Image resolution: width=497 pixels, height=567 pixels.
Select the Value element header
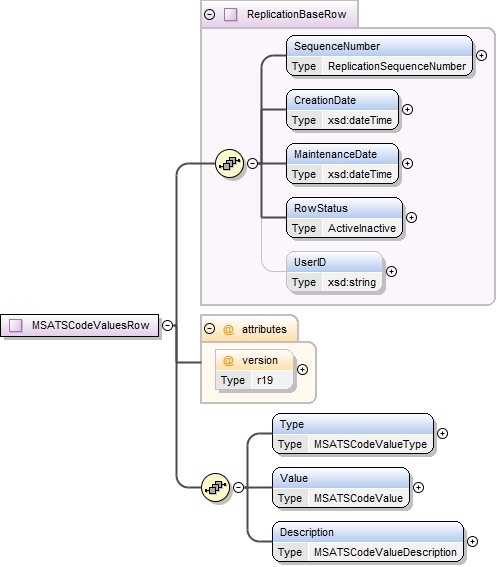(x=341, y=478)
